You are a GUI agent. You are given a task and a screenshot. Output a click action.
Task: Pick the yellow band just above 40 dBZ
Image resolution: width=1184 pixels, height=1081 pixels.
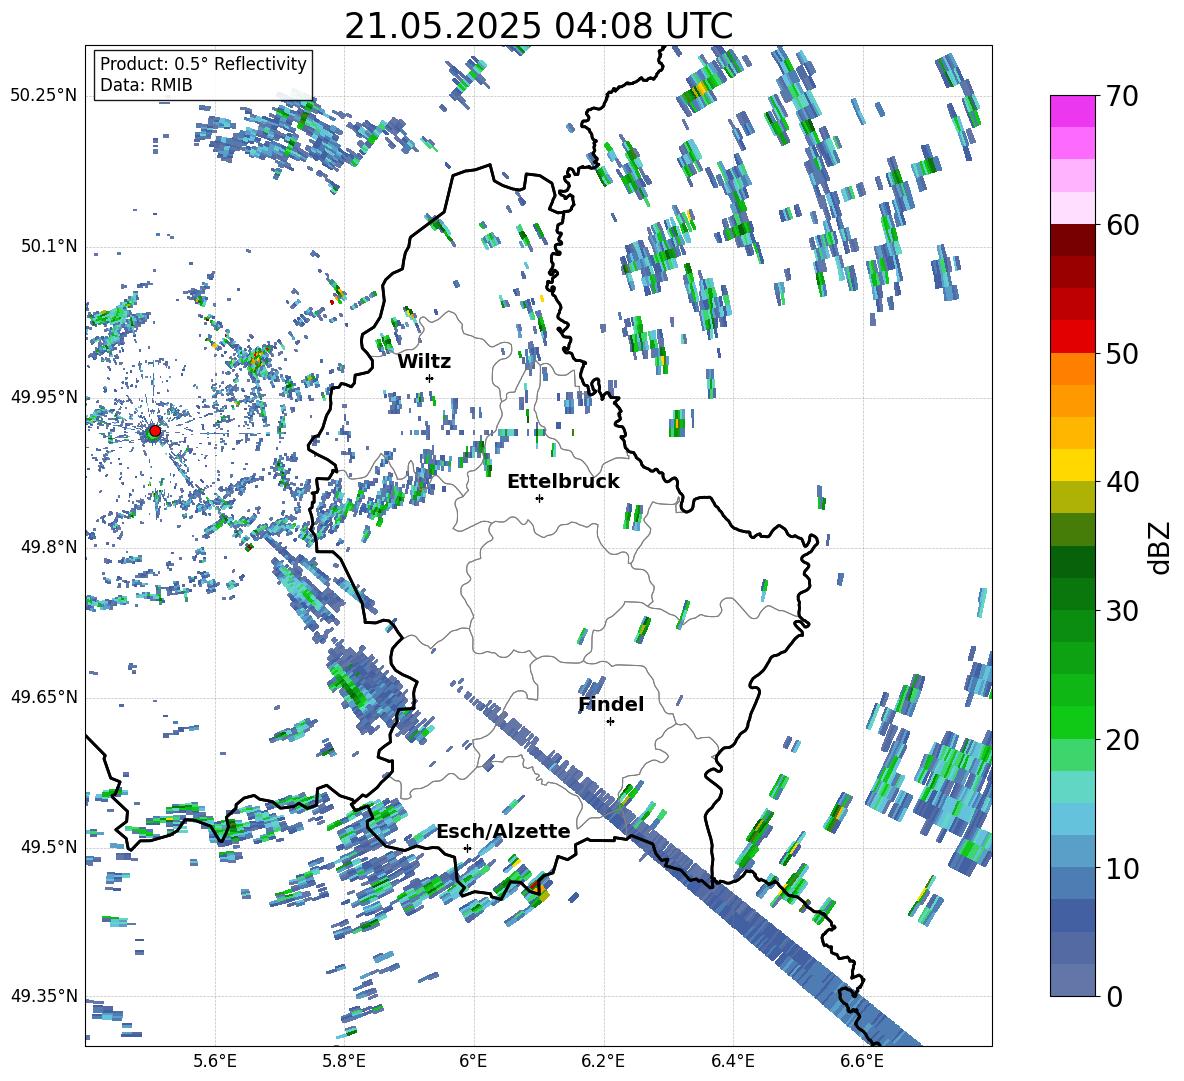1072,466
